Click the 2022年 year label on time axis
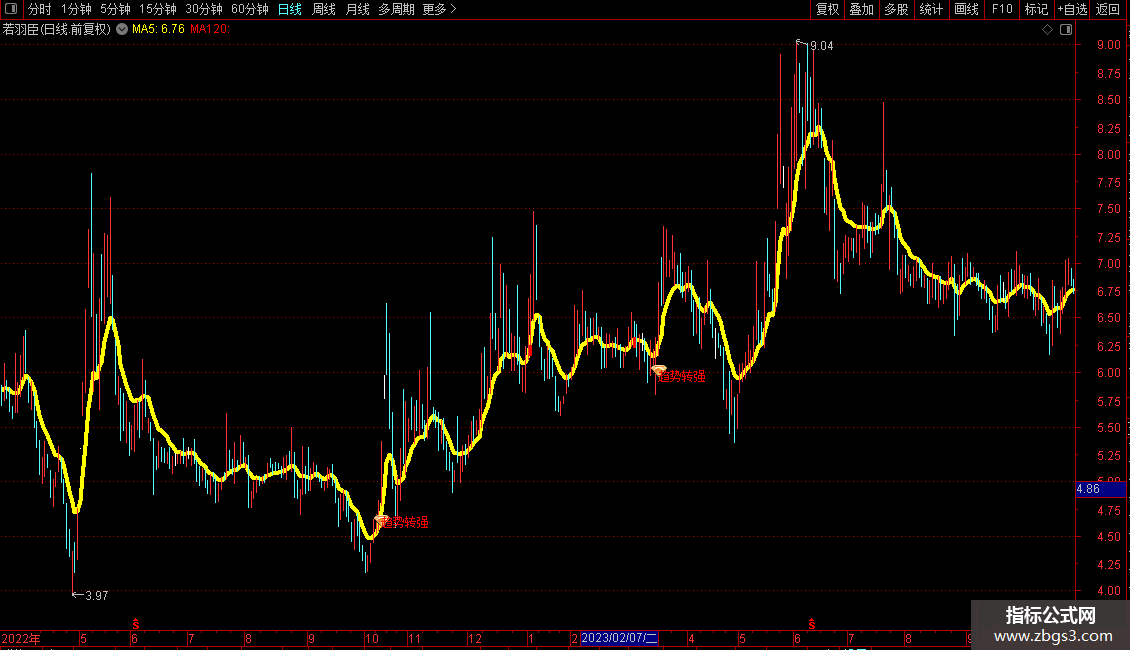Image resolution: width=1130 pixels, height=650 pixels. [x=21, y=638]
